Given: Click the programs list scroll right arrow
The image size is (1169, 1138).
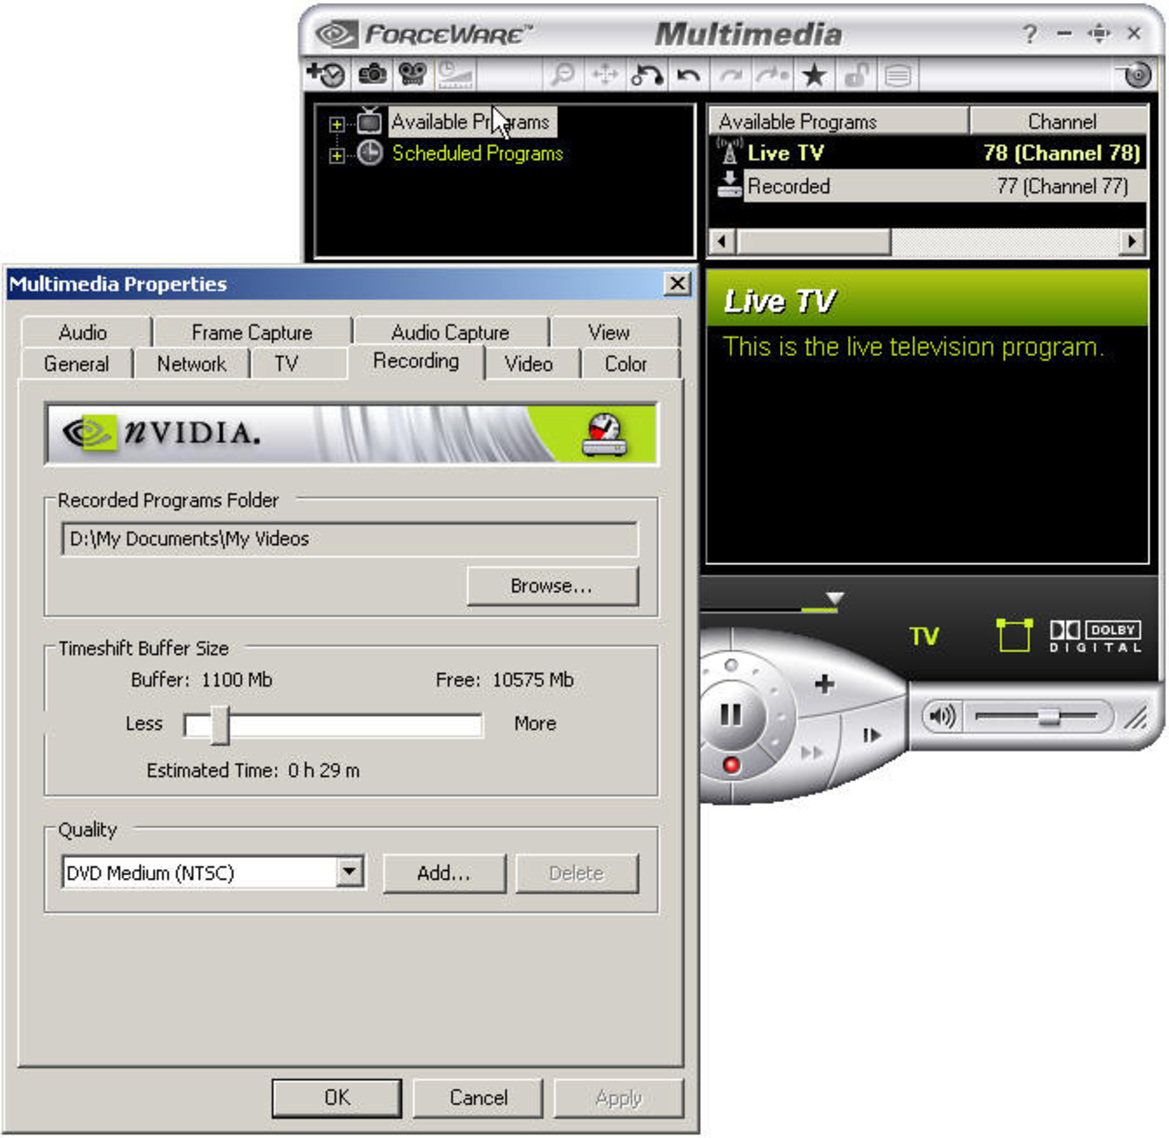Looking at the screenshot, I should click(x=1132, y=241).
